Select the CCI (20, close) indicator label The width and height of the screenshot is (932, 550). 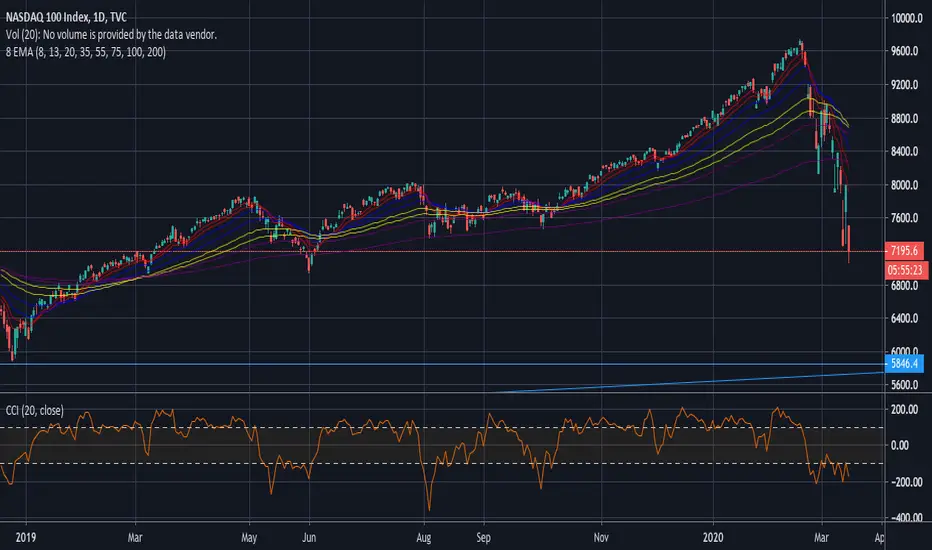click(34, 410)
